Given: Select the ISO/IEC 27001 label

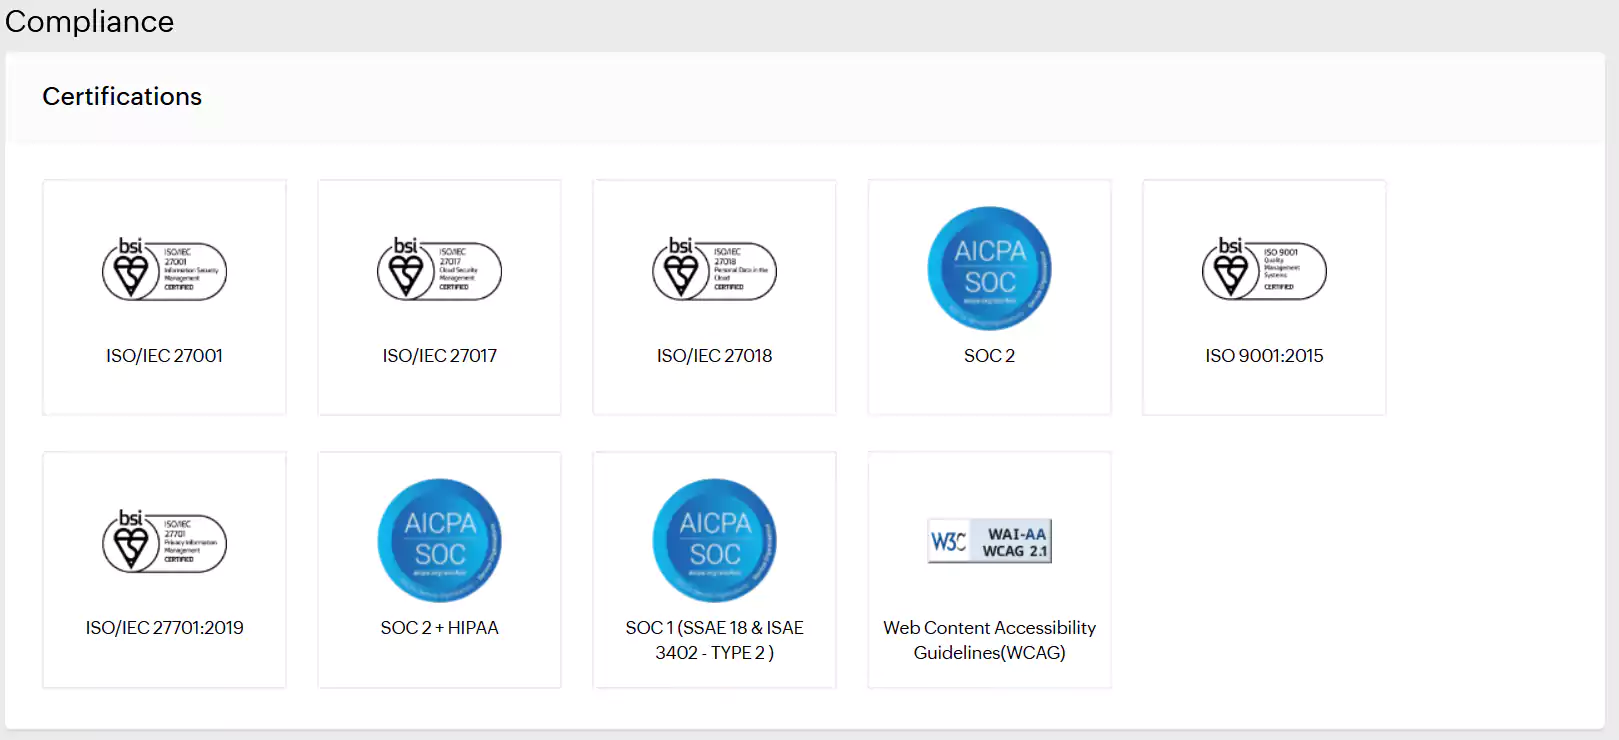Looking at the screenshot, I should 165,356.
